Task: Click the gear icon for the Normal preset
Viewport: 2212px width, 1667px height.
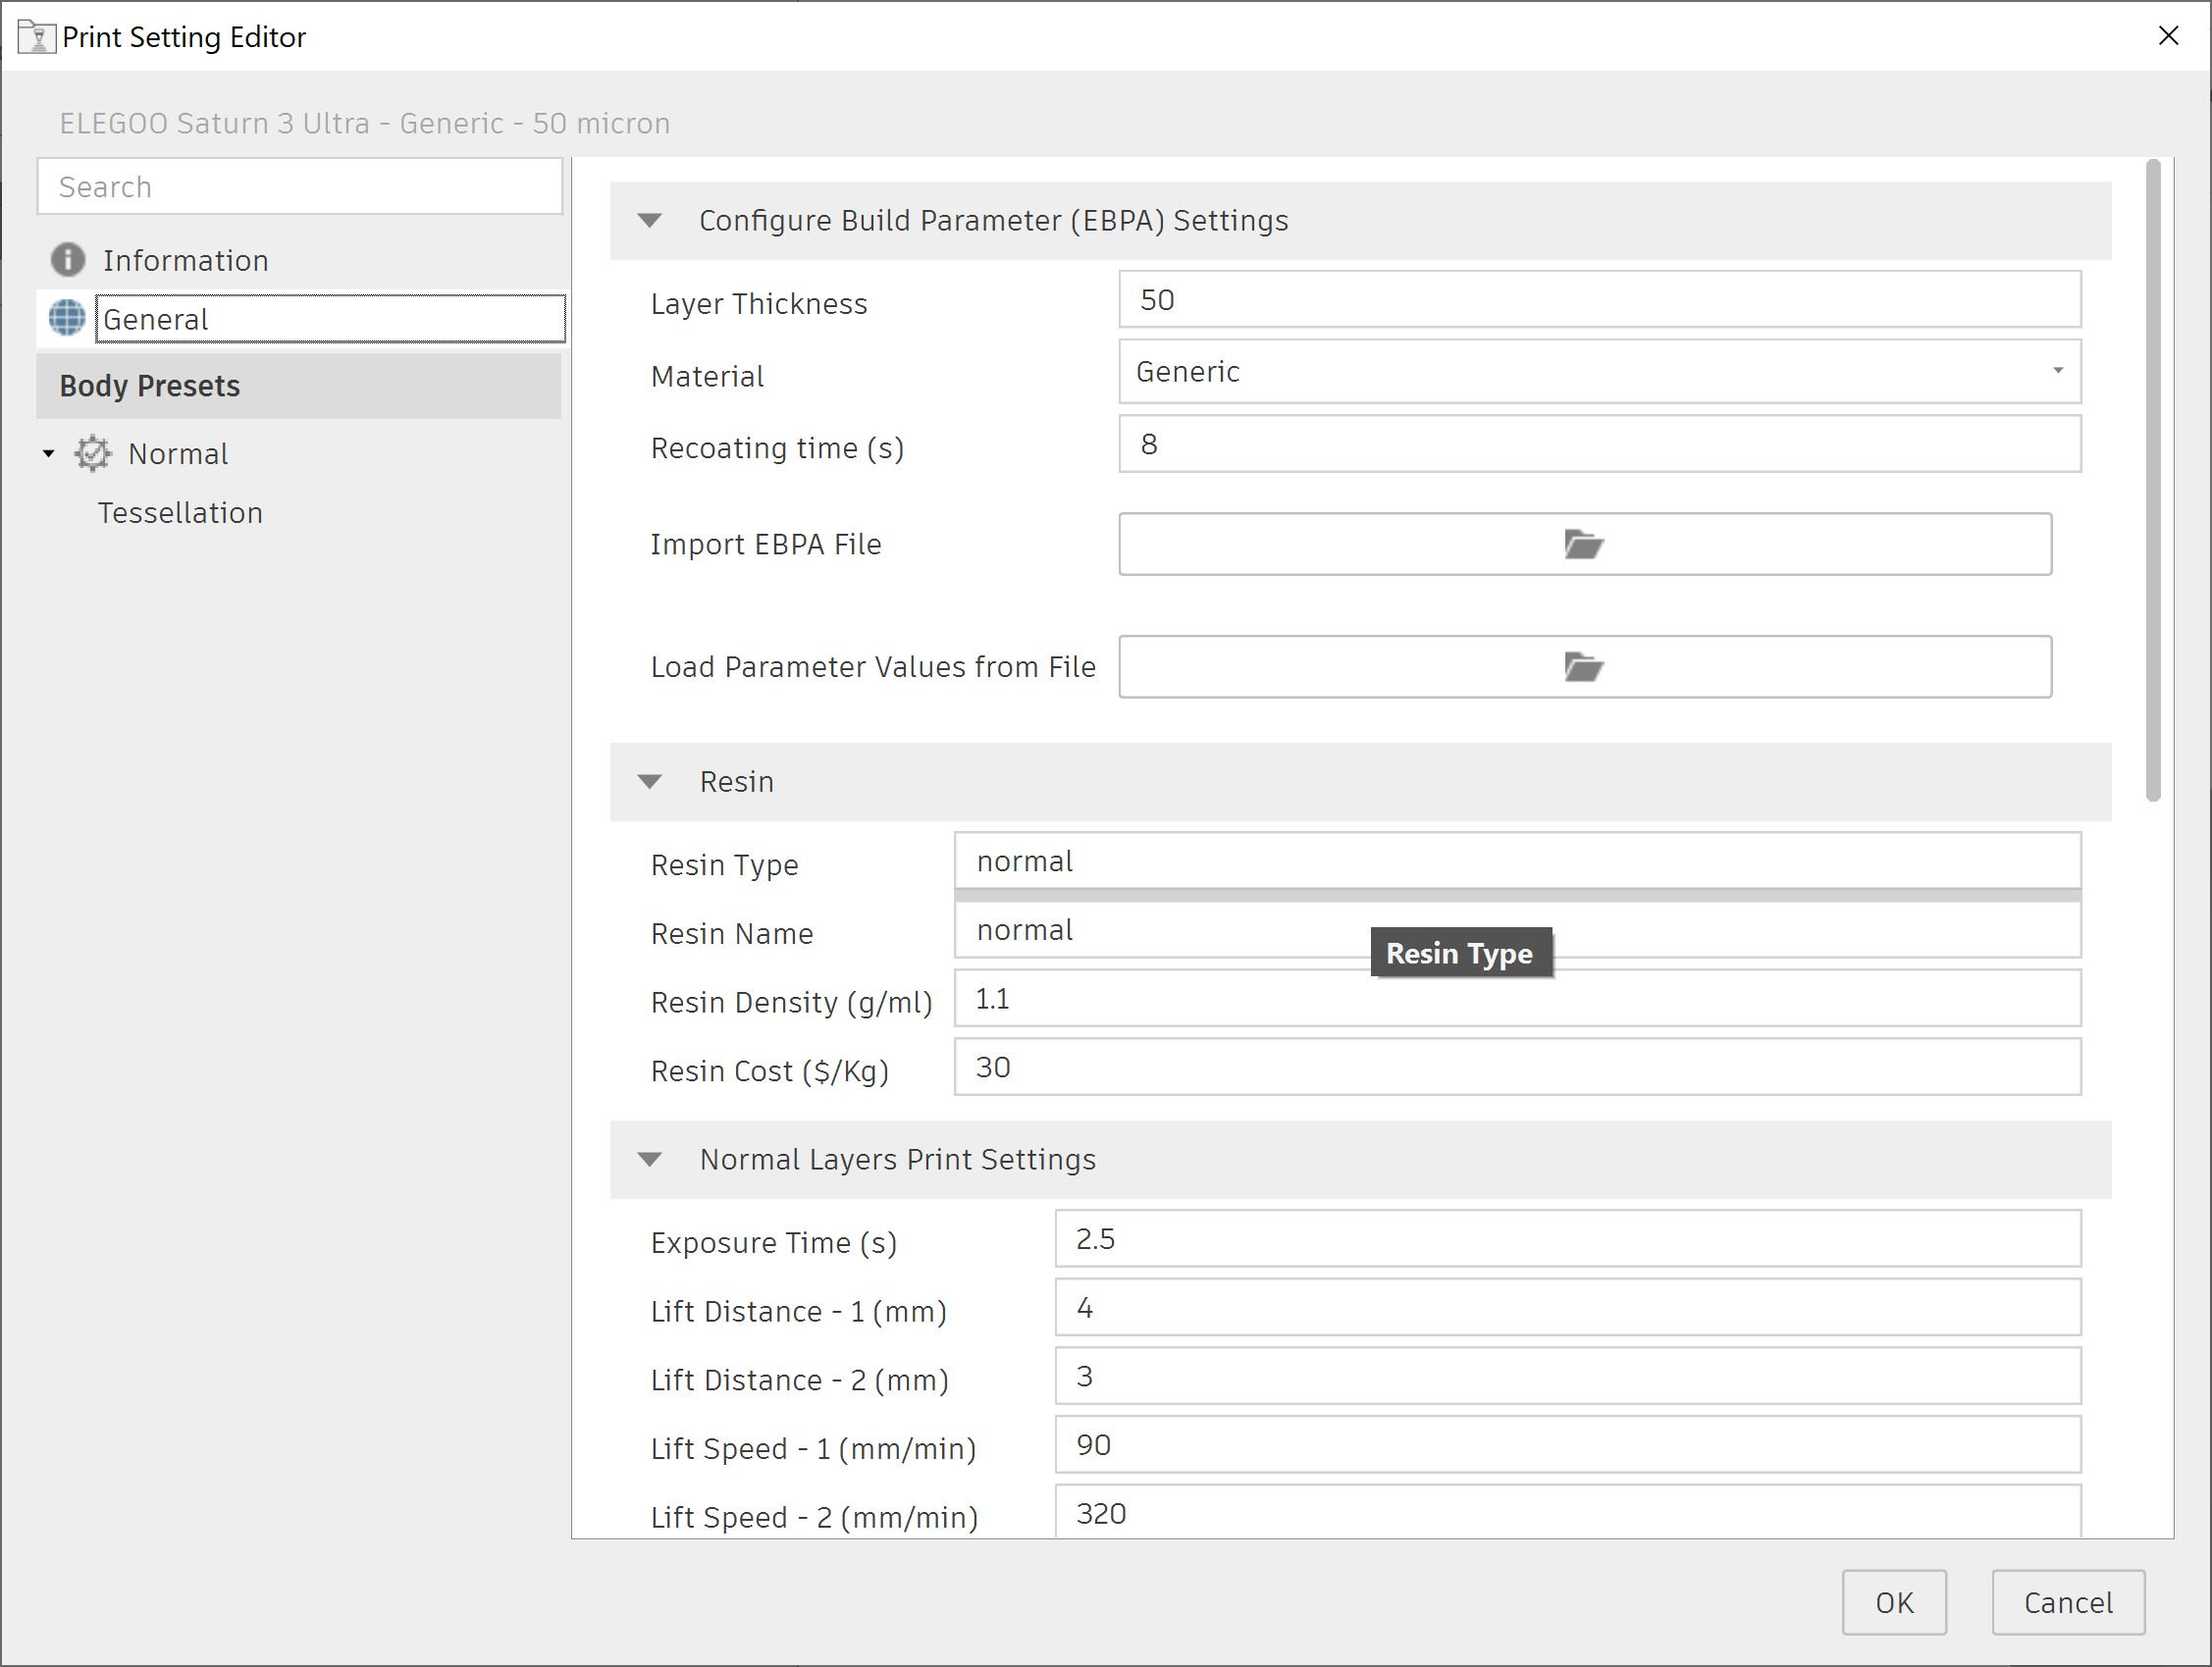Action: coord(92,453)
